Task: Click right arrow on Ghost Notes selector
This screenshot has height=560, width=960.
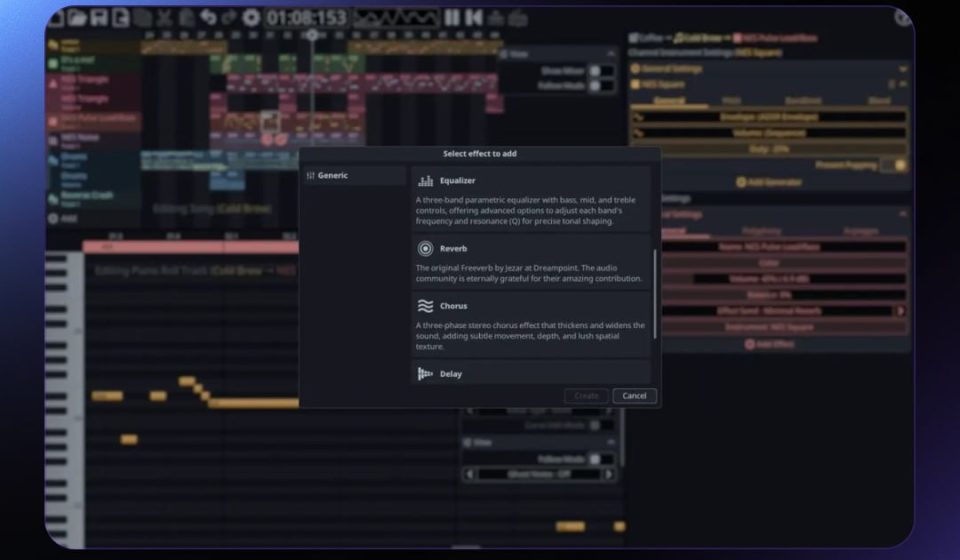Action: pos(609,474)
